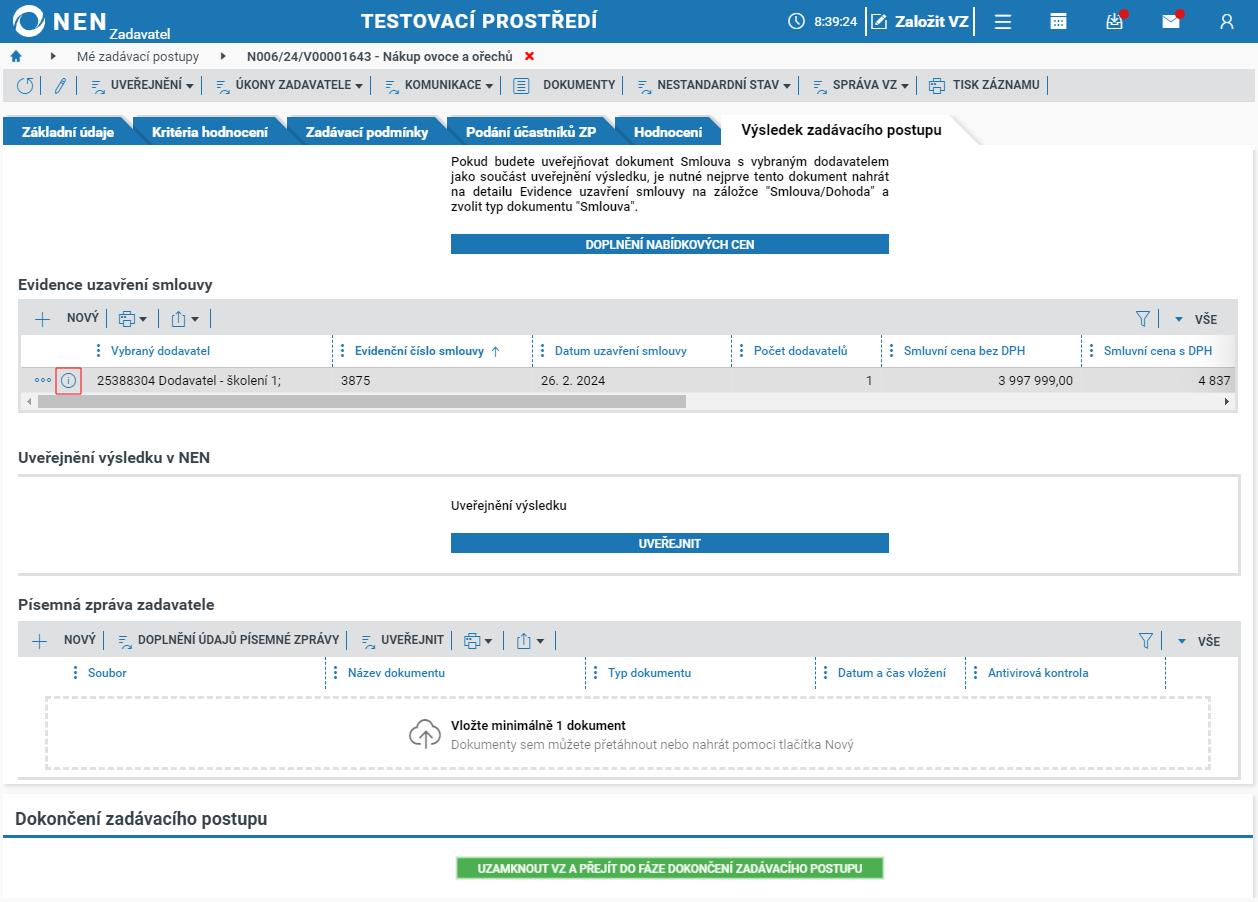
Task: Open print dropdown in Evidence uzavření smlouvy
Action: pyautogui.click(x=132, y=319)
